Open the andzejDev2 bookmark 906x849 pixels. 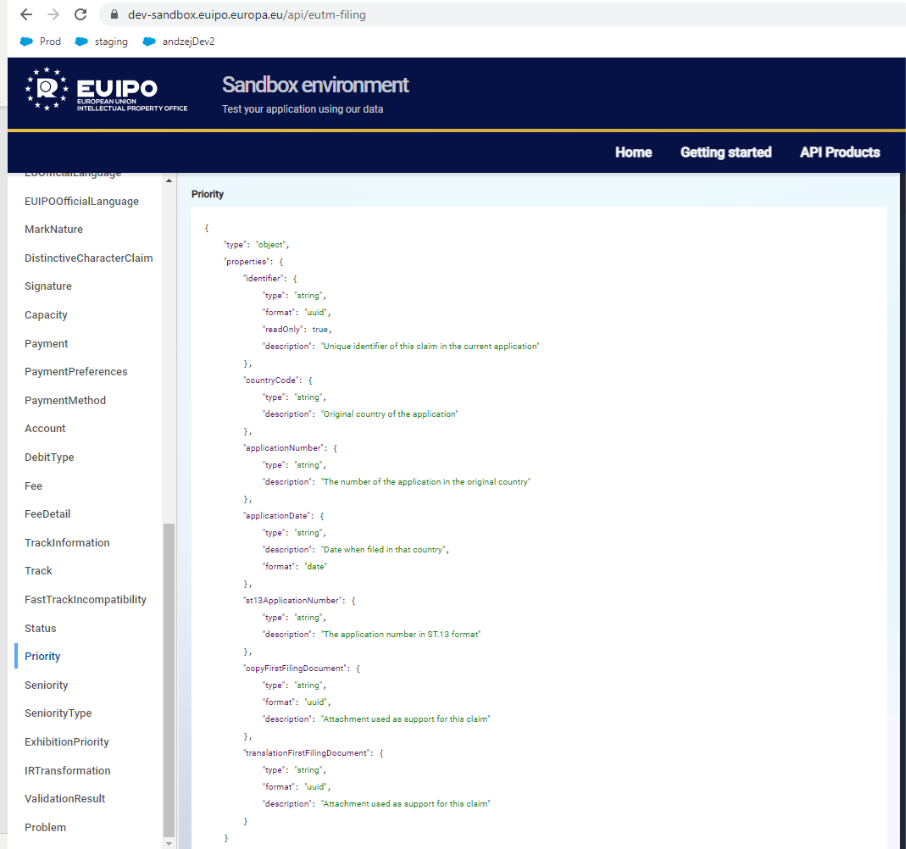click(x=179, y=42)
